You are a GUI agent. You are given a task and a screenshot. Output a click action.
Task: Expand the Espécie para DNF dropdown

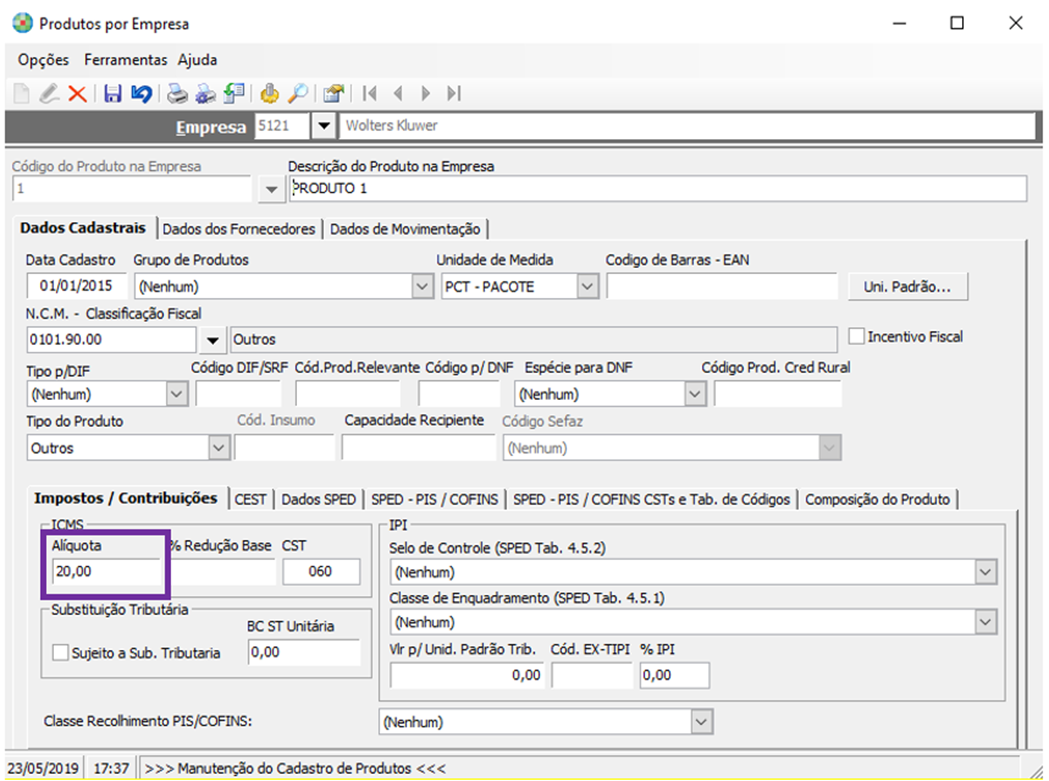[695, 394]
